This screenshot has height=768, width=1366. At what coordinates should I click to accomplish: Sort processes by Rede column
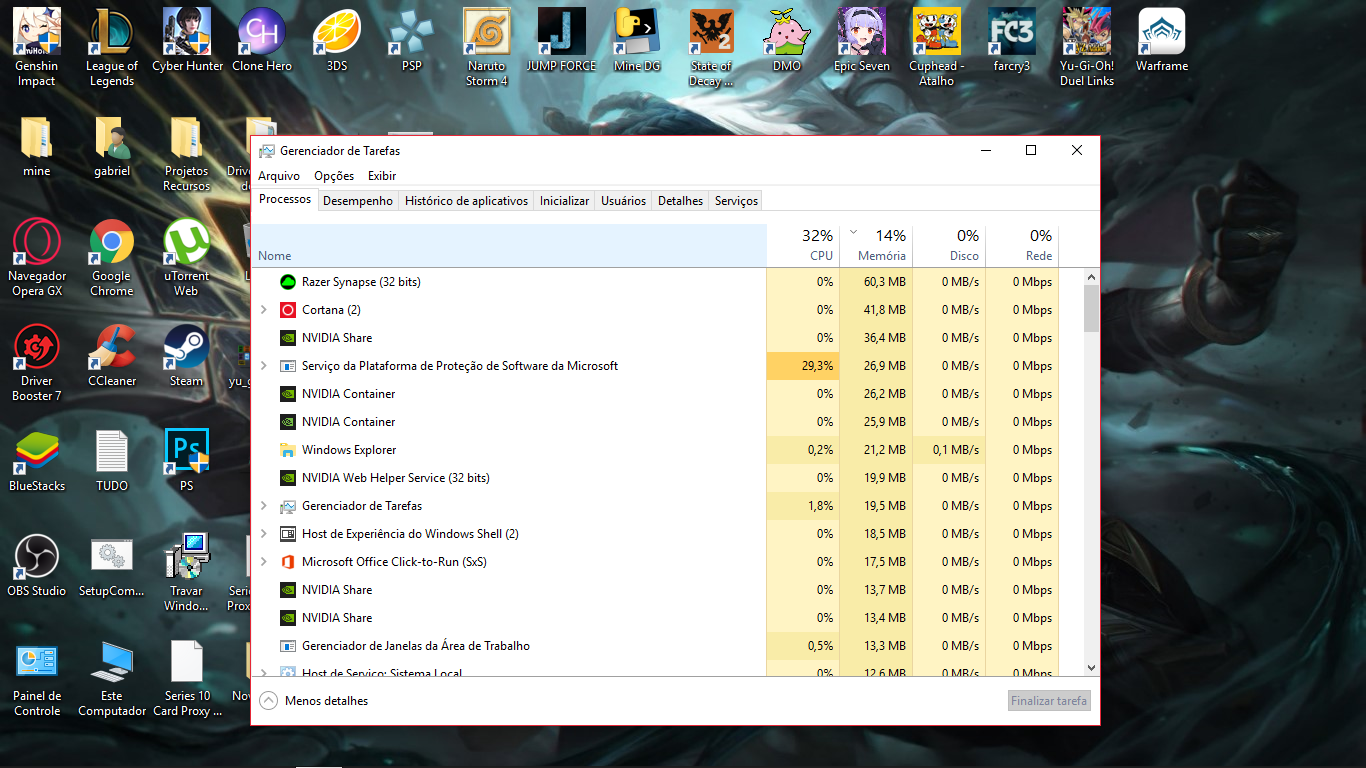[1022, 245]
